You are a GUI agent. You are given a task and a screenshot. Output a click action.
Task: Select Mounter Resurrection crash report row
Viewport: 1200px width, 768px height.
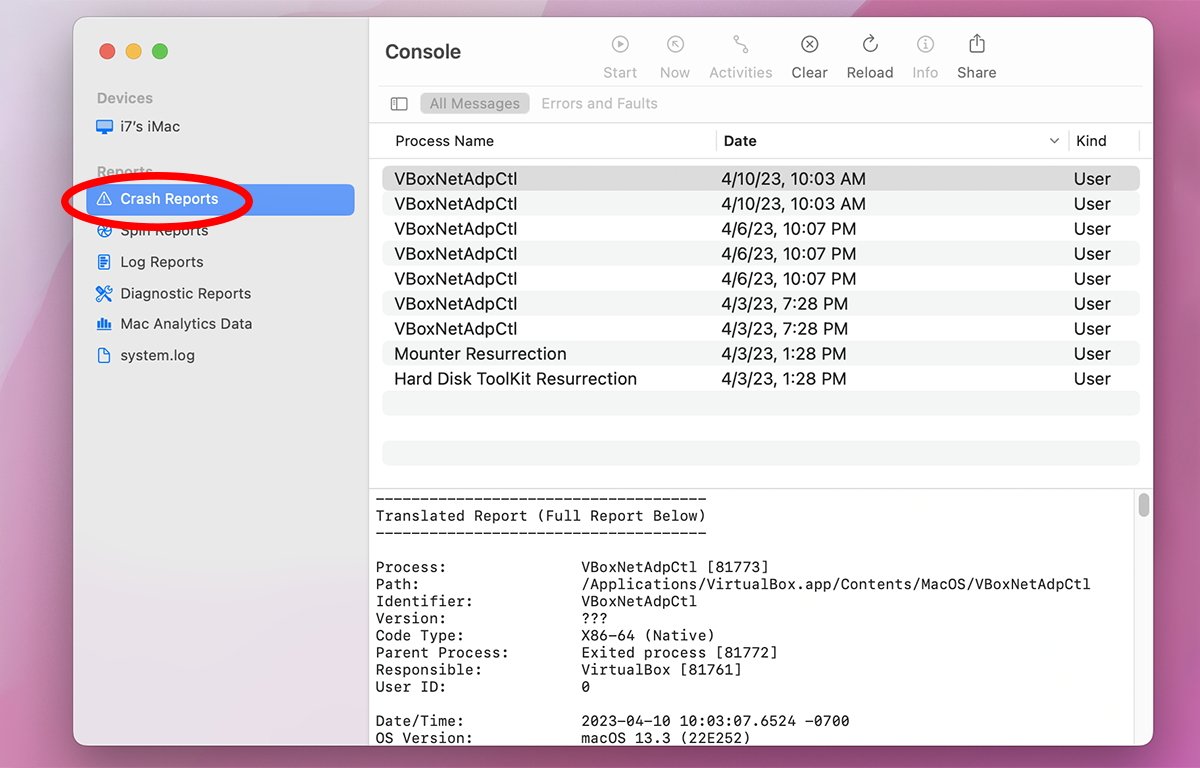pos(761,354)
